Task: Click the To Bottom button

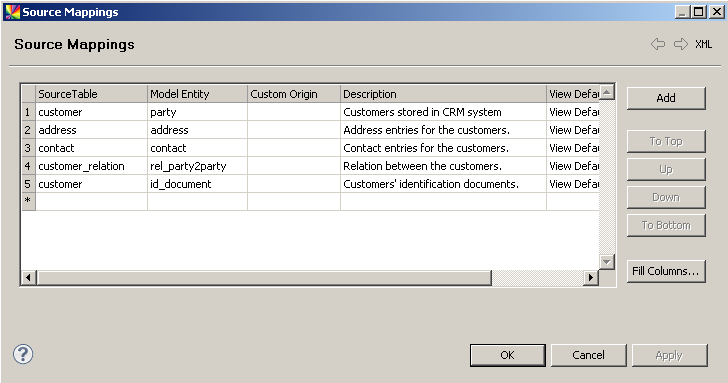Action: click(666, 225)
